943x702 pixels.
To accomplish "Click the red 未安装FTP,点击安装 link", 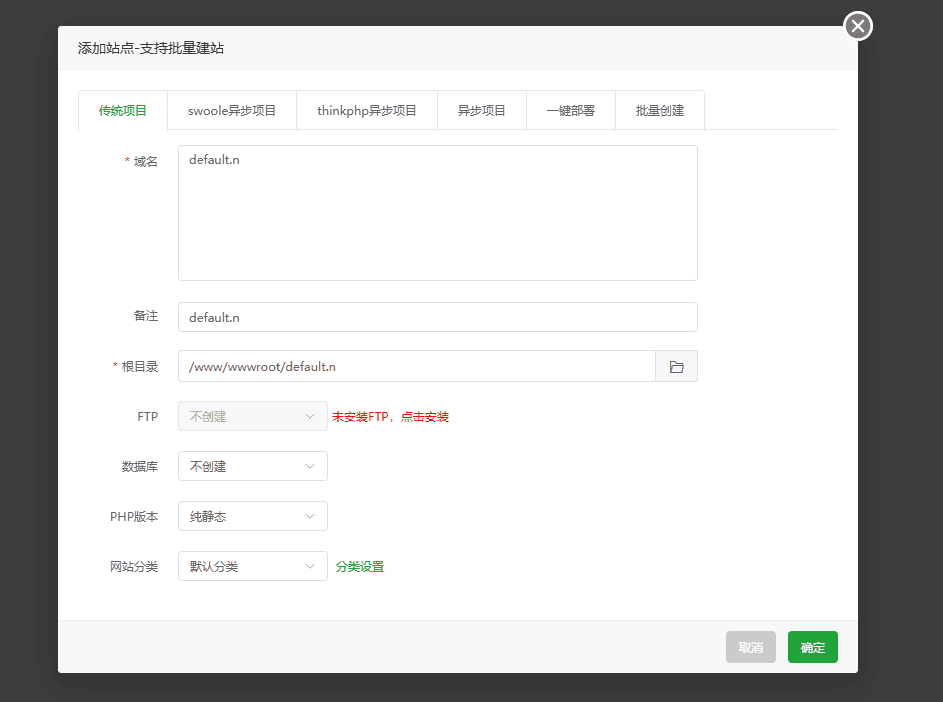I will point(390,417).
